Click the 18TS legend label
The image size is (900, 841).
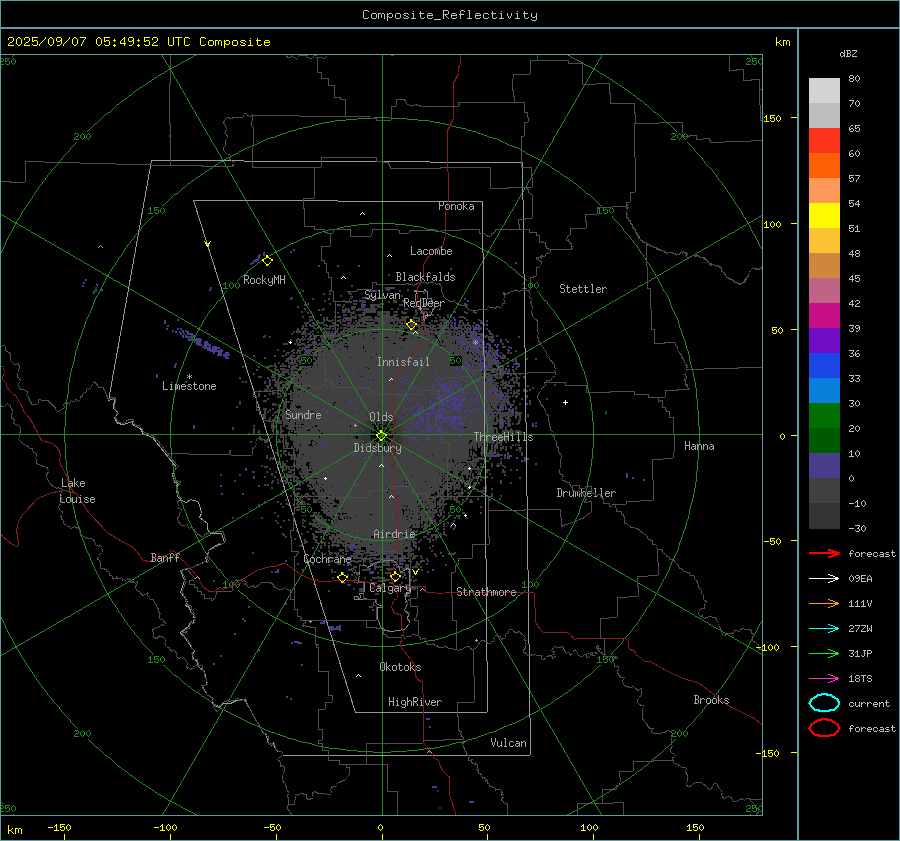point(860,679)
